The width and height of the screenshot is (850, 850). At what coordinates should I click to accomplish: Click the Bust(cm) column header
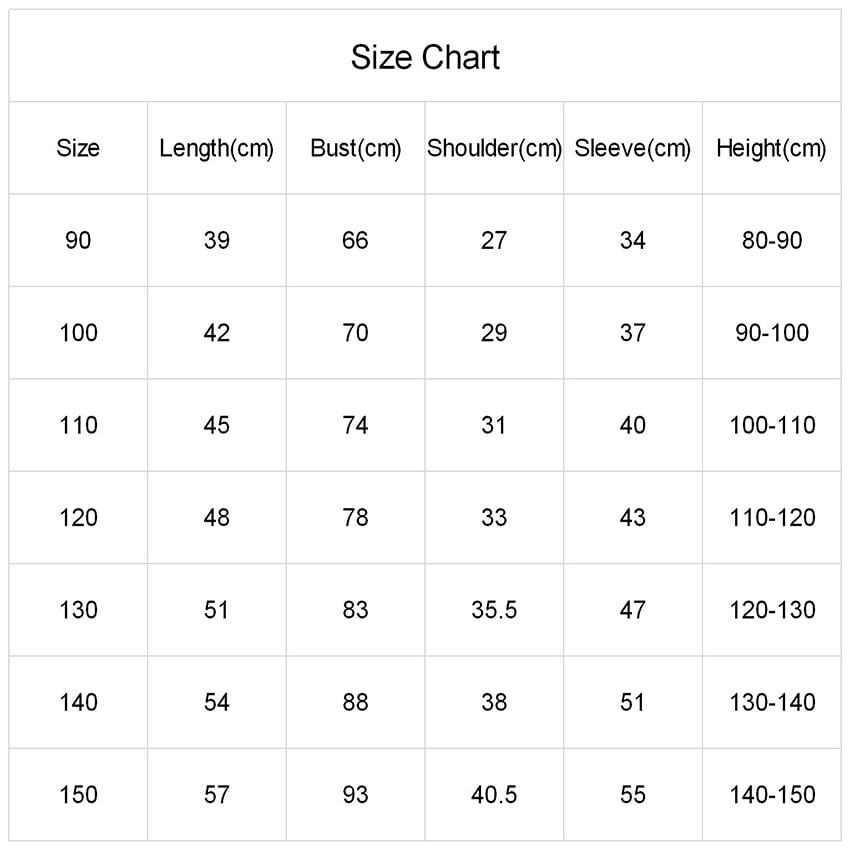click(x=355, y=149)
